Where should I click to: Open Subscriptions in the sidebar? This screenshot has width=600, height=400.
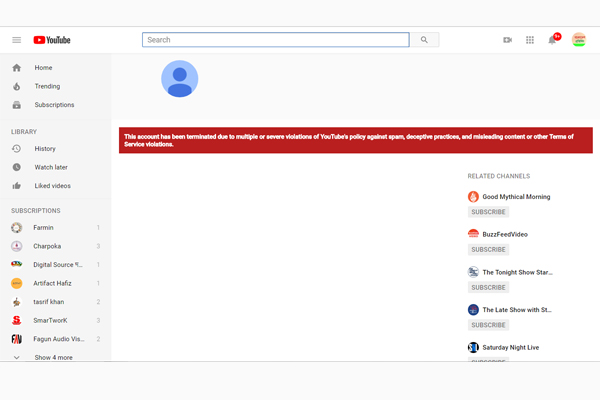click(54, 105)
